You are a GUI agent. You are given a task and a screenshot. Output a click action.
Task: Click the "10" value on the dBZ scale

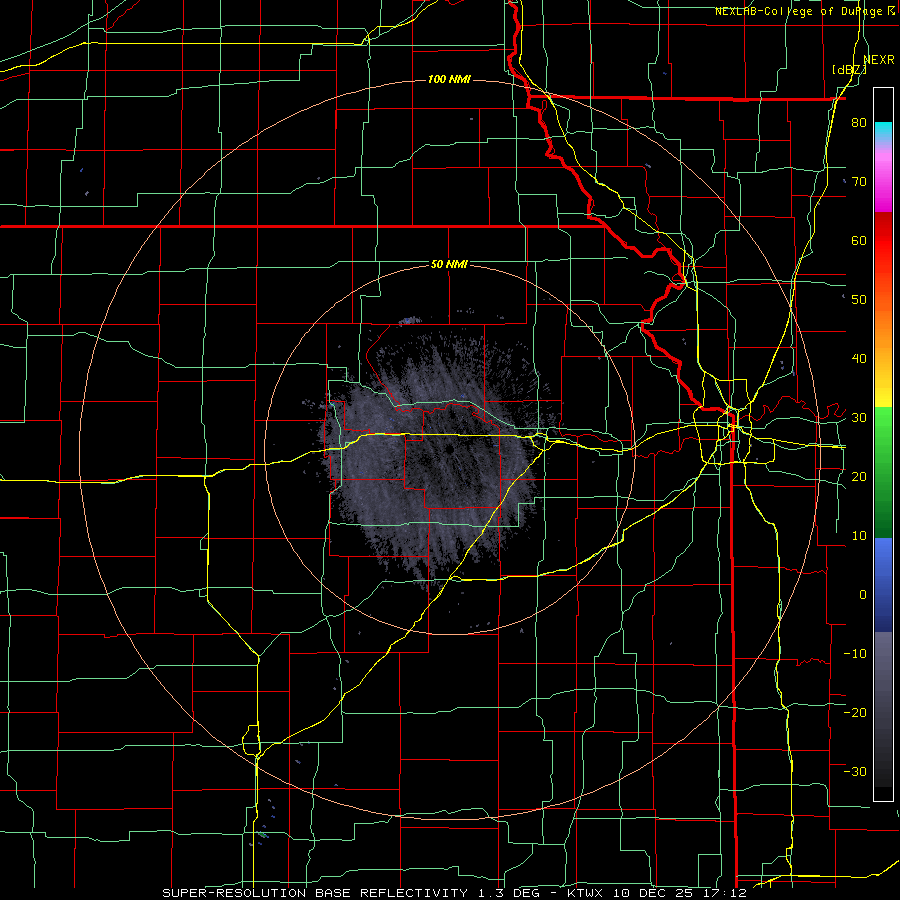tap(859, 536)
